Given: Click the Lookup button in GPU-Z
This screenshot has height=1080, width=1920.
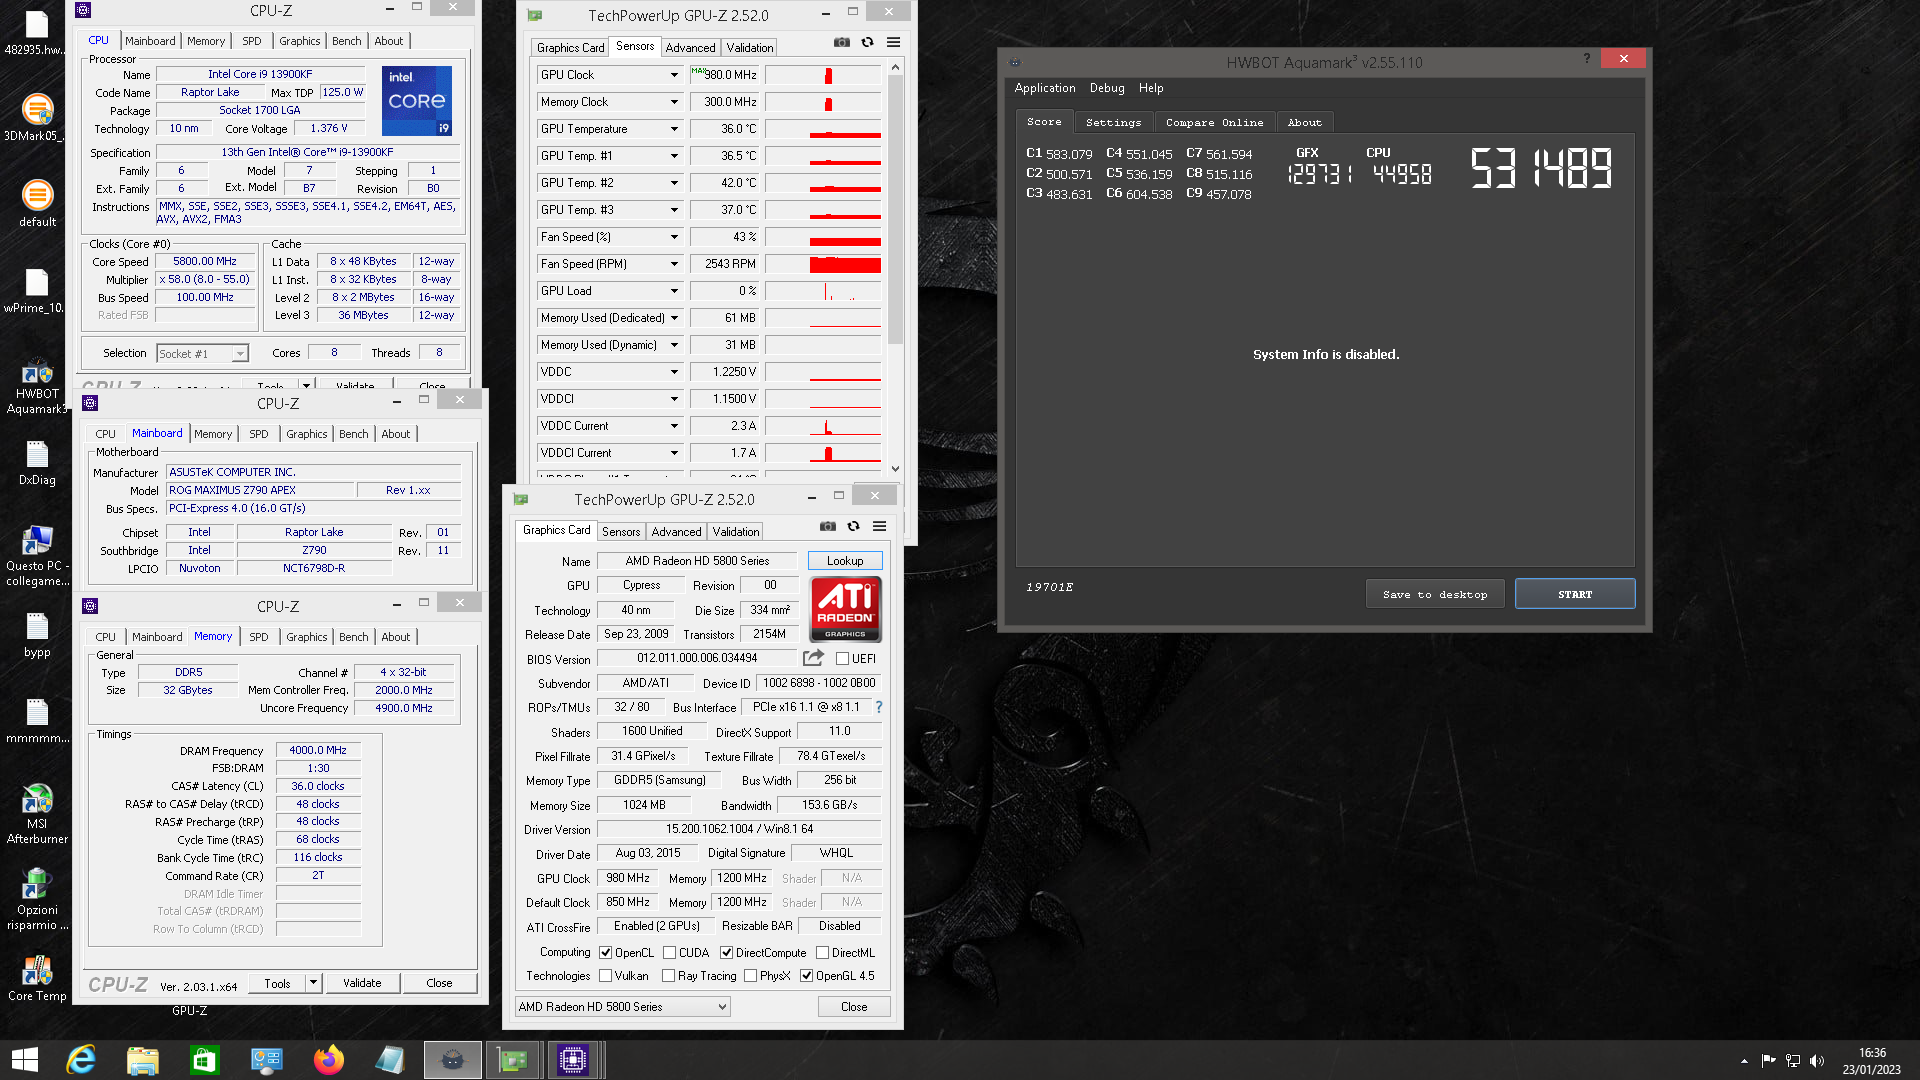Looking at the screenshot, I should pyautogui.click(x=845, y=561).
